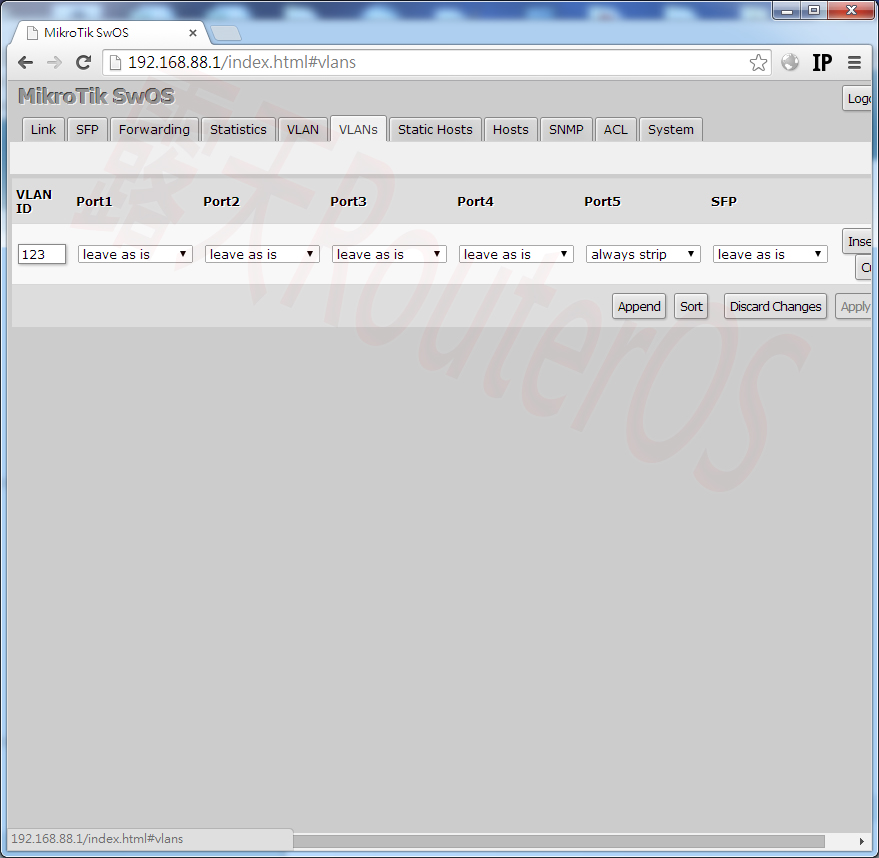Click the horizontal scrollbar thumb
Viewport: 879px width, 858px height.
click(x=558, y=841)
